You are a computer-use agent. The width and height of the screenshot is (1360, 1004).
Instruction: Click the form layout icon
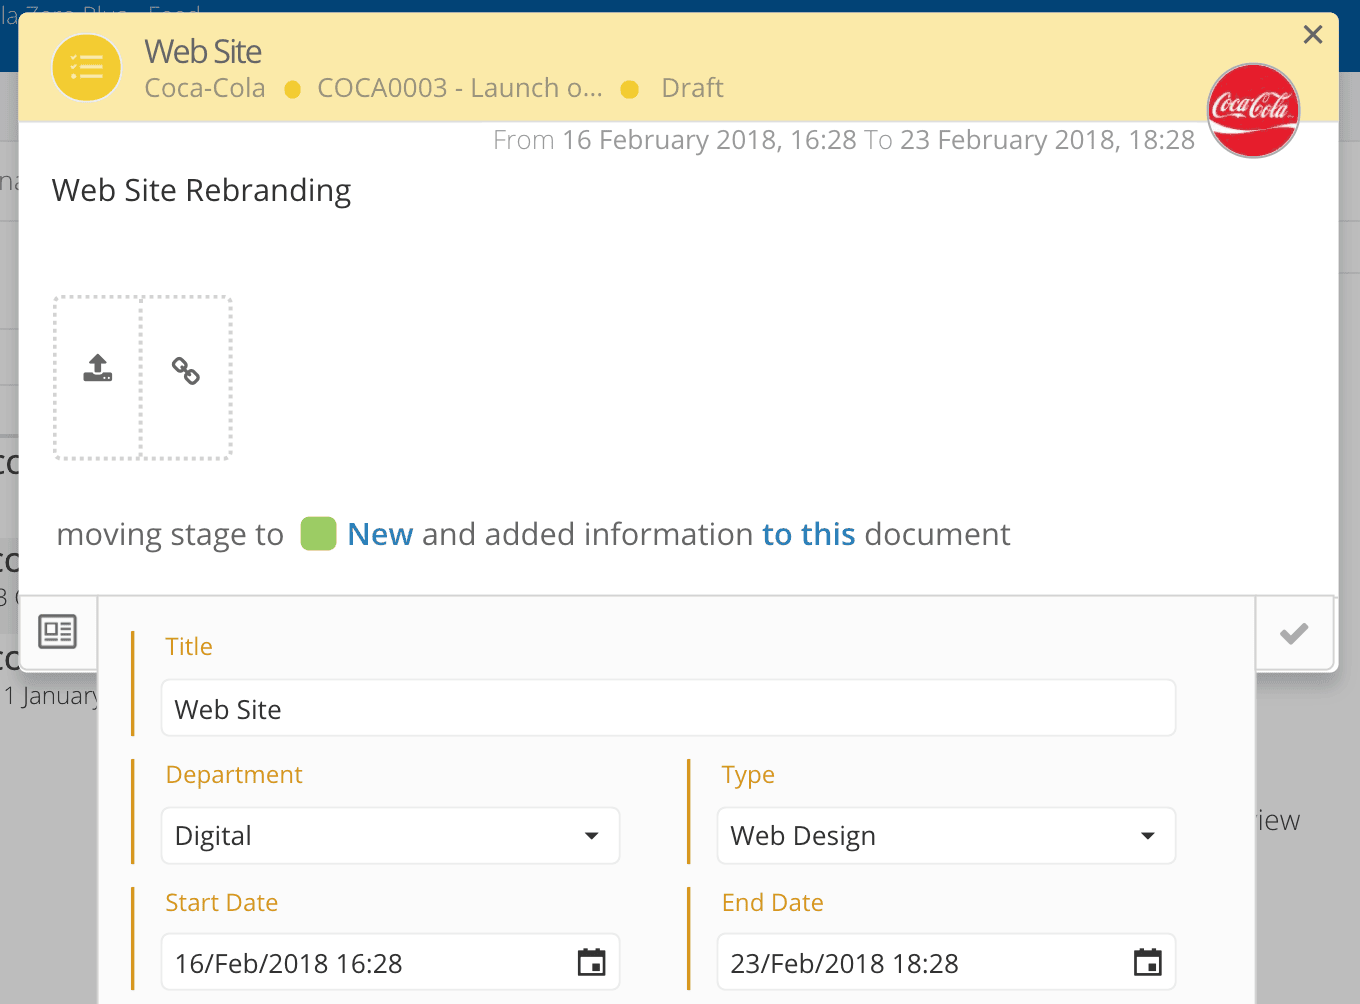click(x=57, y=632)
